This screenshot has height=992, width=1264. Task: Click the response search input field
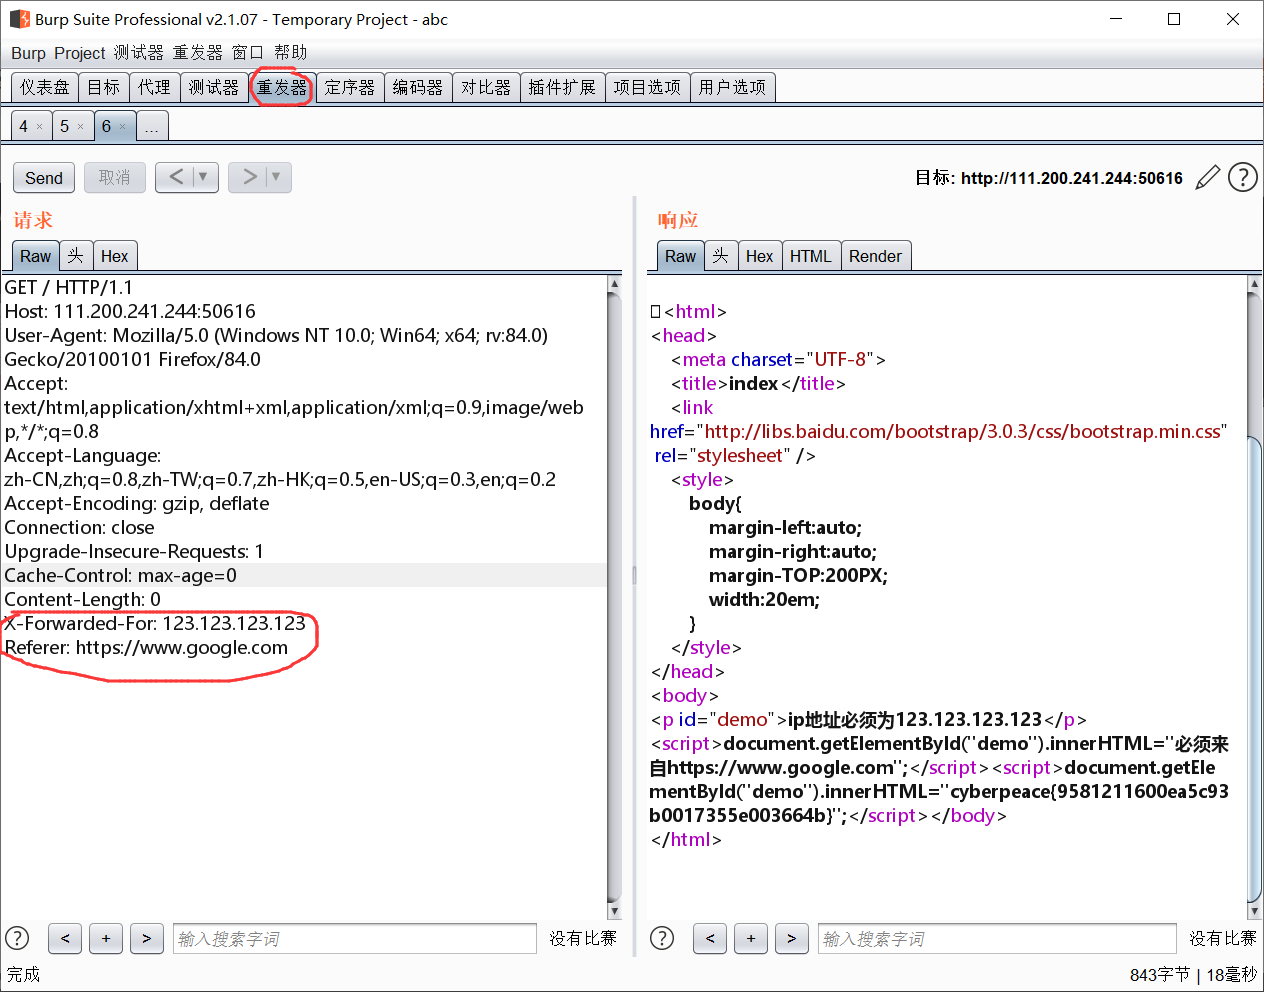tap(997, 938)
